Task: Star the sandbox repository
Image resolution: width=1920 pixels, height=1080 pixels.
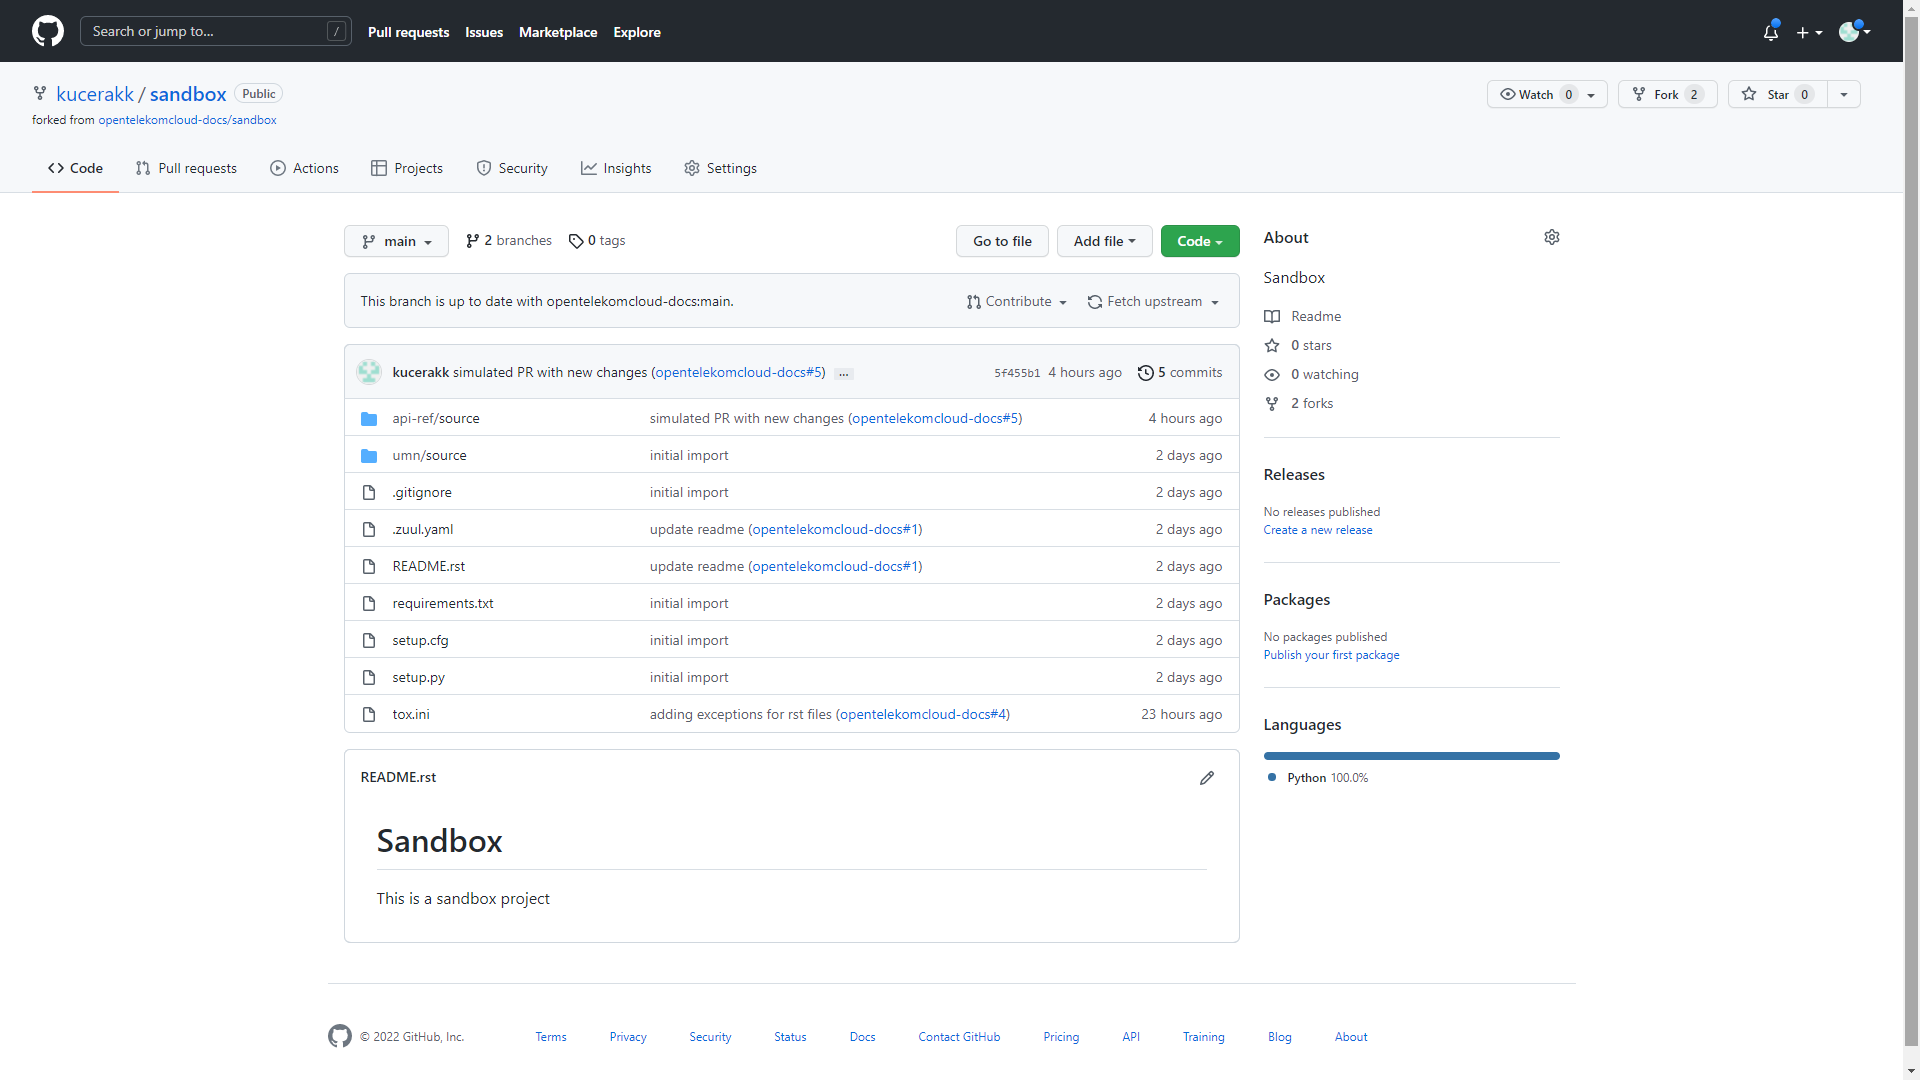Action: [x=1777, y=94]
